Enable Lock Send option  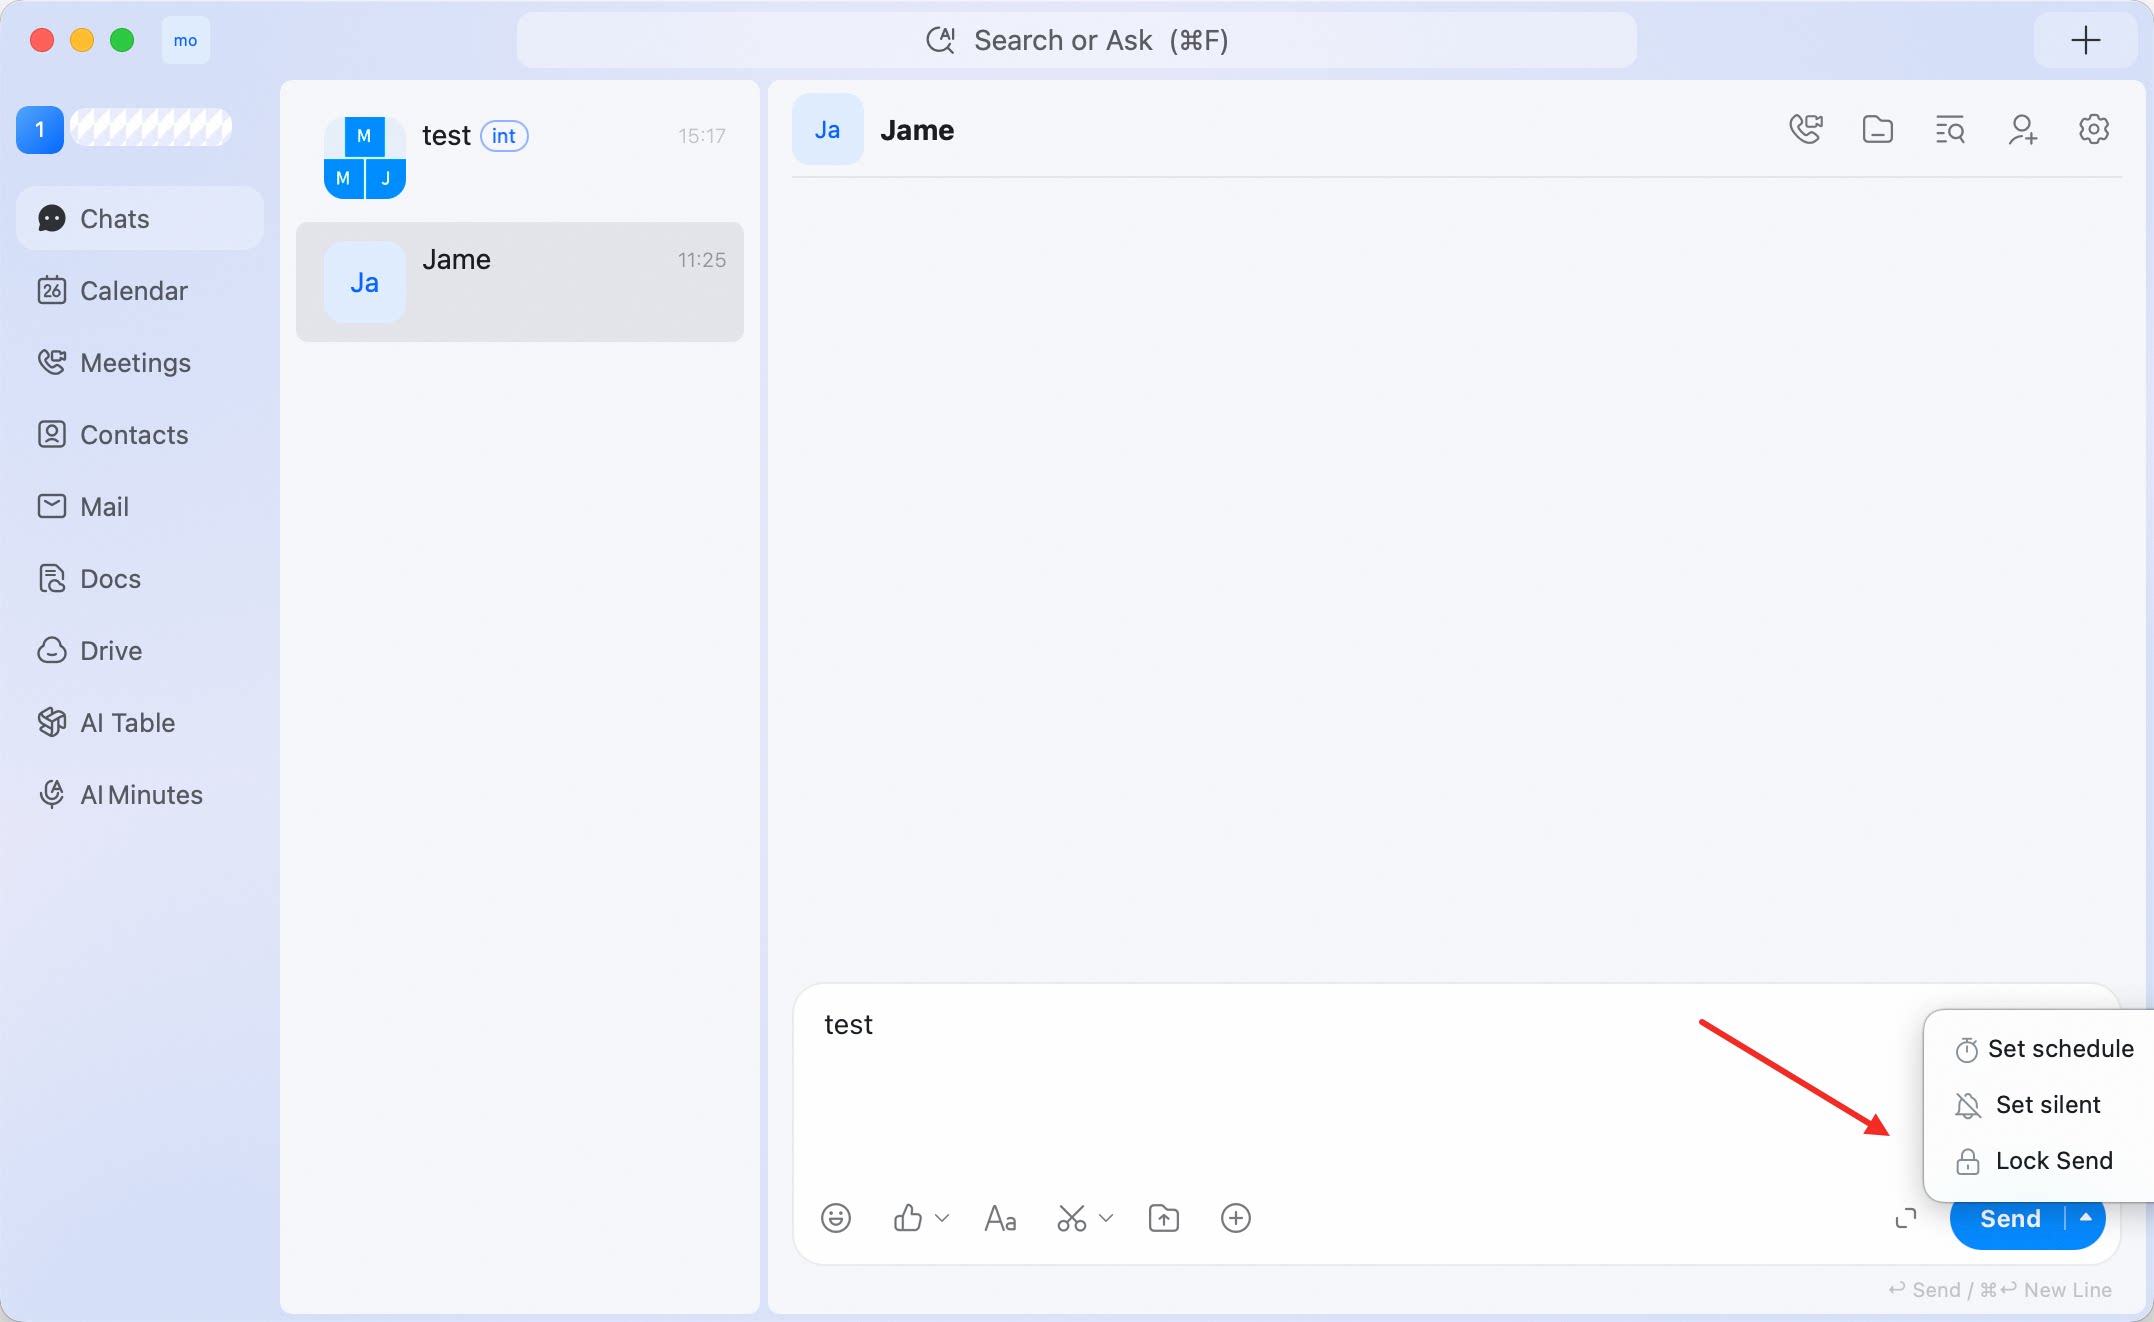click(x=2034, y=1161)
